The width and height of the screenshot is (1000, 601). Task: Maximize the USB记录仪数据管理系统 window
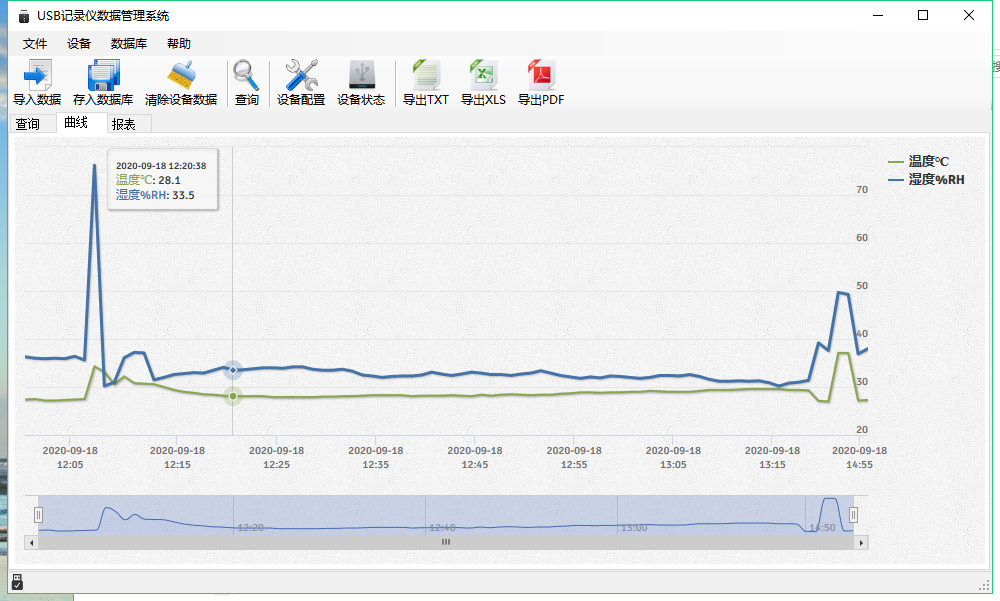click(923, 15)
